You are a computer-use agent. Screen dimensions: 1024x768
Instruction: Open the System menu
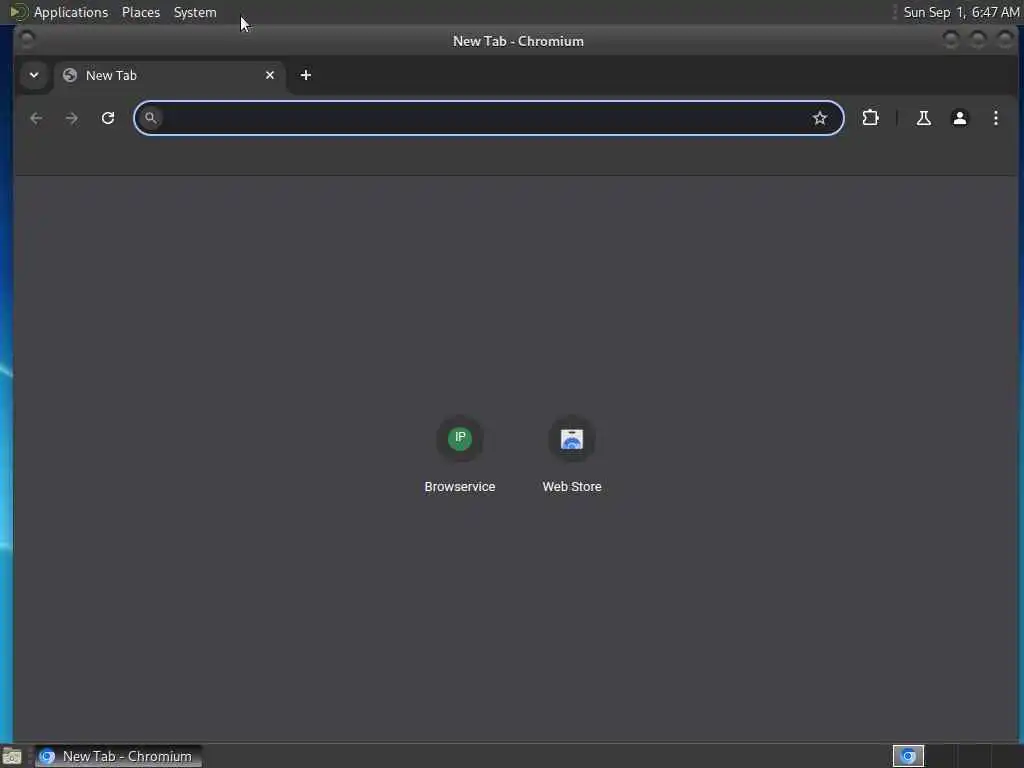(x=195, y=12)
